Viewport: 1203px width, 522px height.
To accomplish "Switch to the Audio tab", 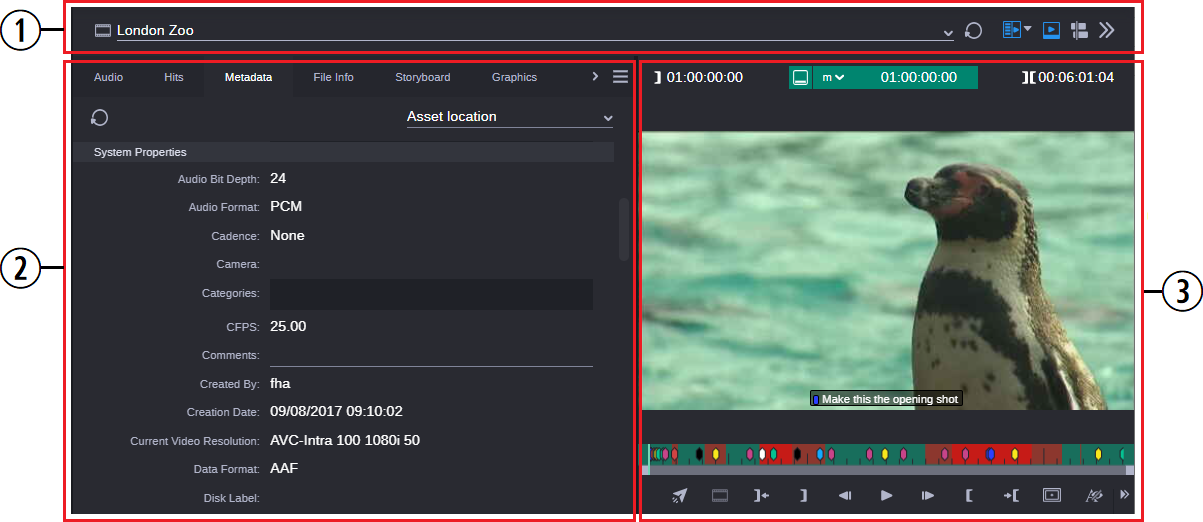I will pos(109,77).
